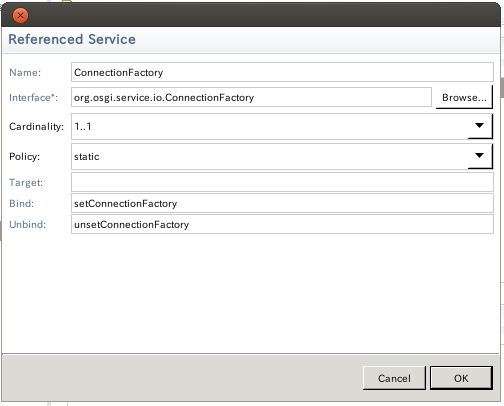Click the Bind label link
Viewport: 504px width, 406px height.
tap(21, 203)
